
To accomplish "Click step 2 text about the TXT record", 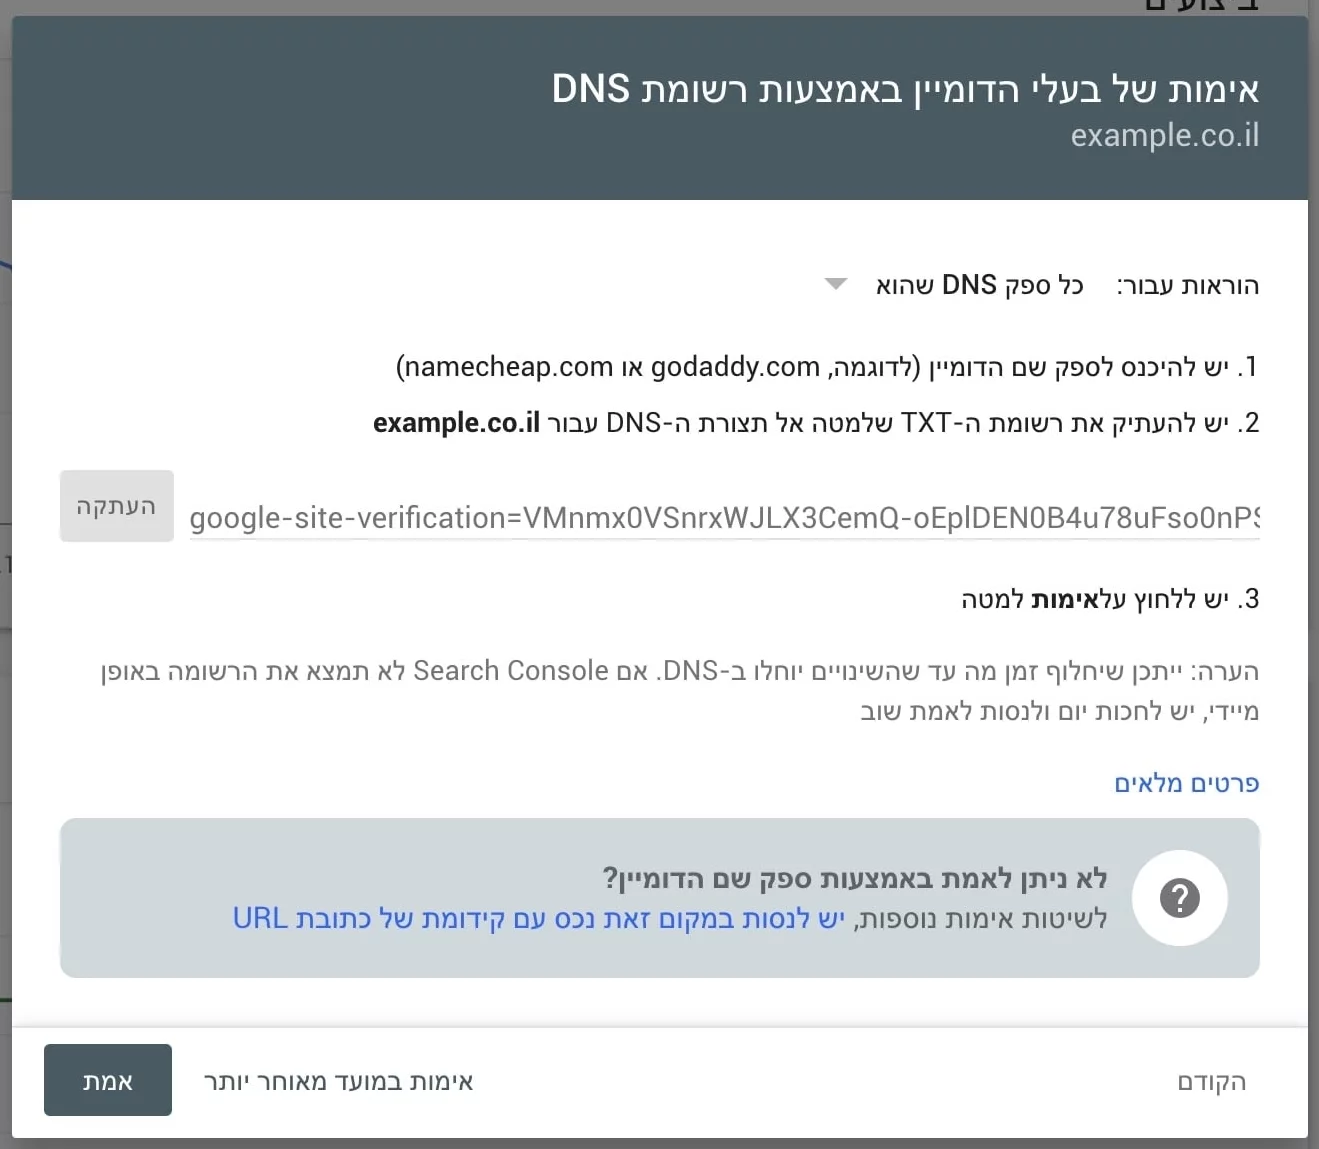I will pos(816,423).
